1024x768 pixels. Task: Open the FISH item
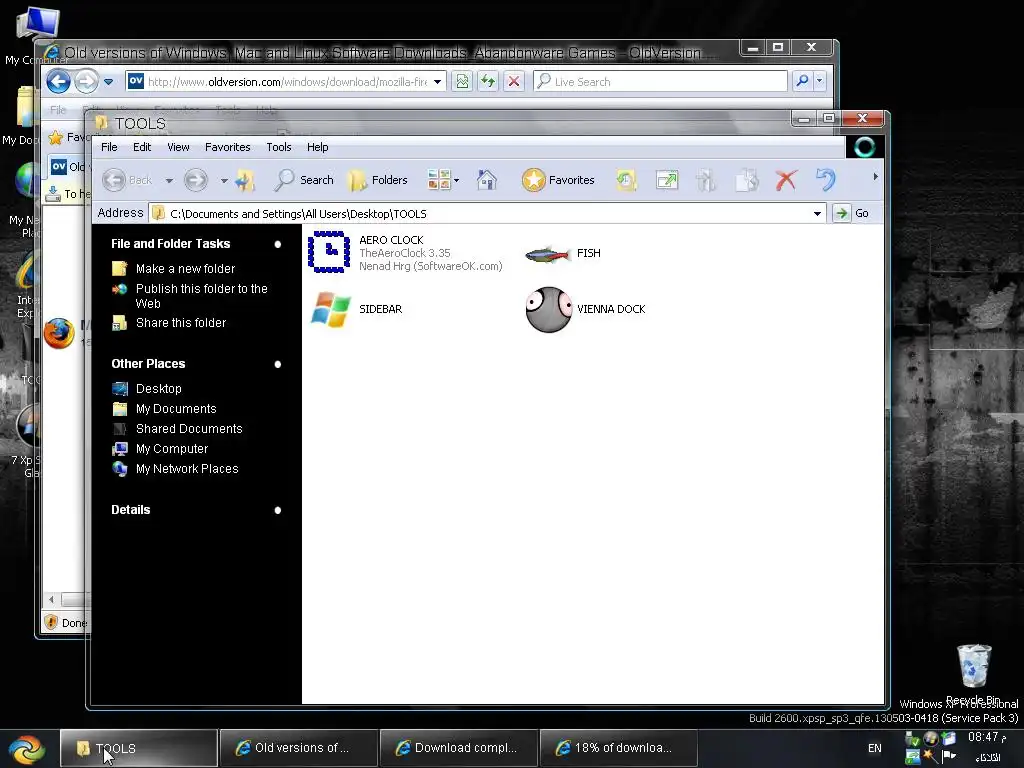click(x=549, y=253)
